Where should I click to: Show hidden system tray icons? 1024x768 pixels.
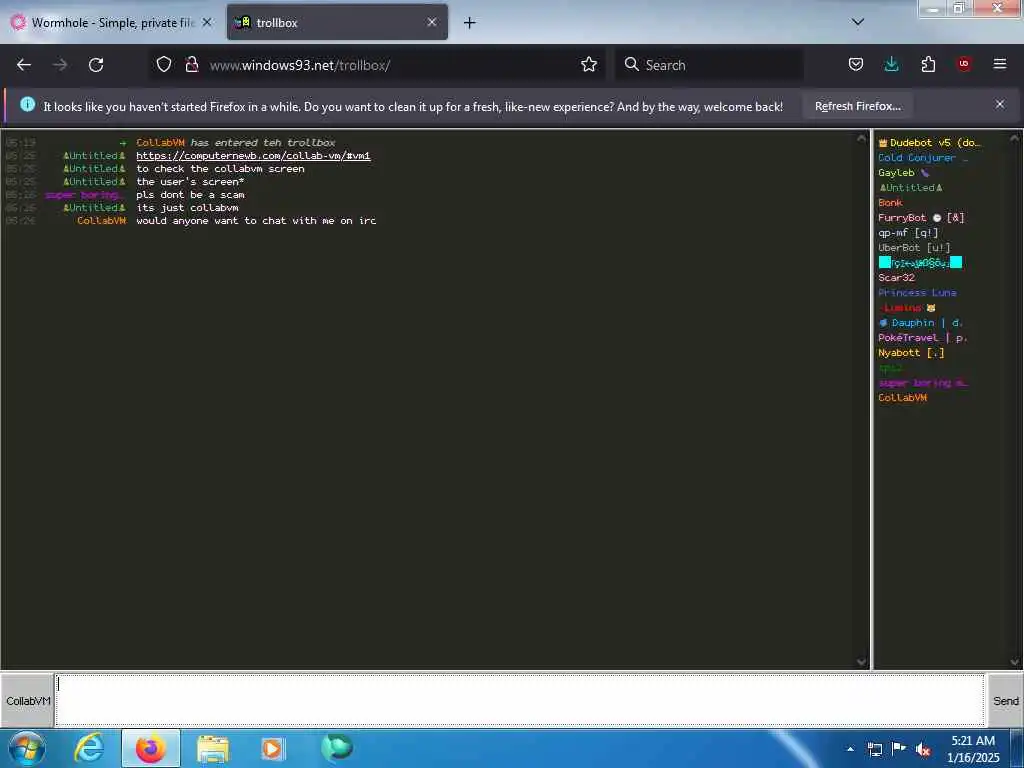[850, 749]
